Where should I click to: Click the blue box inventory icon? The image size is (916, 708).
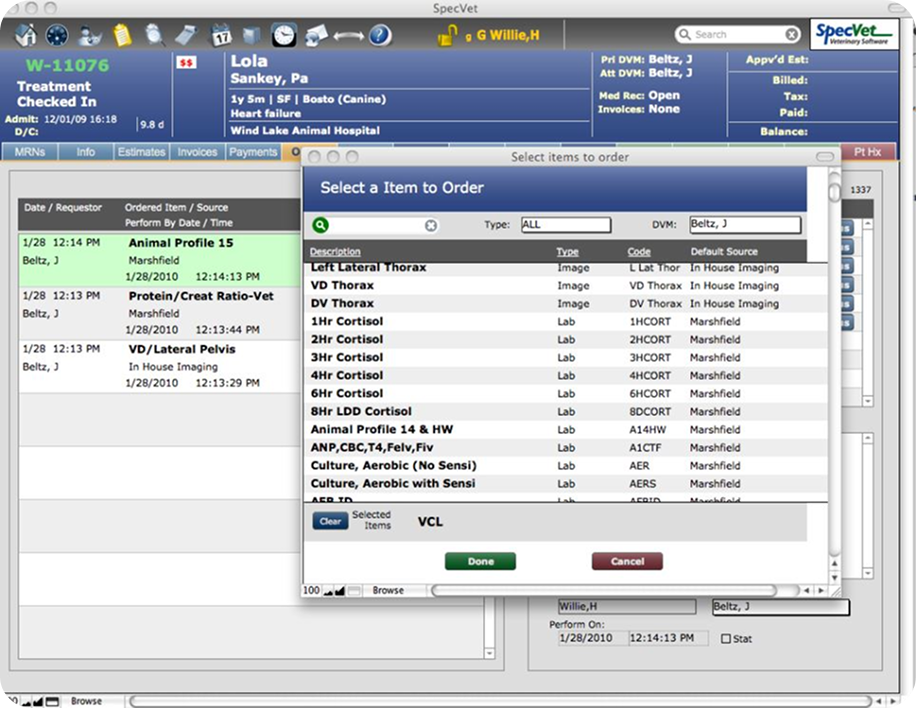[252, 36]
